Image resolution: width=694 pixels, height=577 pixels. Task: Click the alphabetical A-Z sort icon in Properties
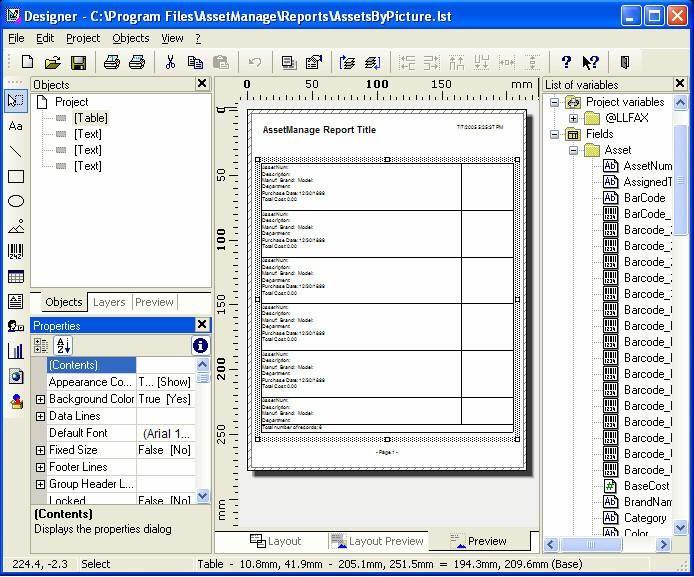coord(63,346)
